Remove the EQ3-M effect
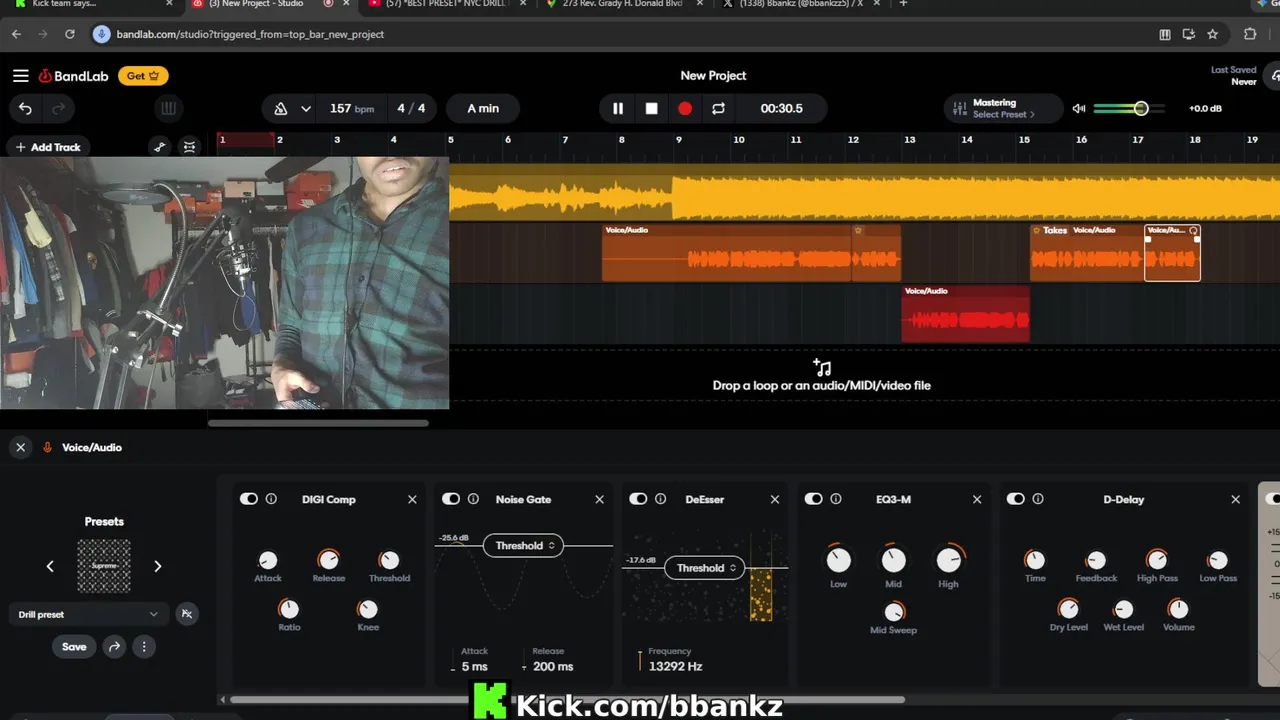This screenshot has height=720, width=1280. [977, 499]
